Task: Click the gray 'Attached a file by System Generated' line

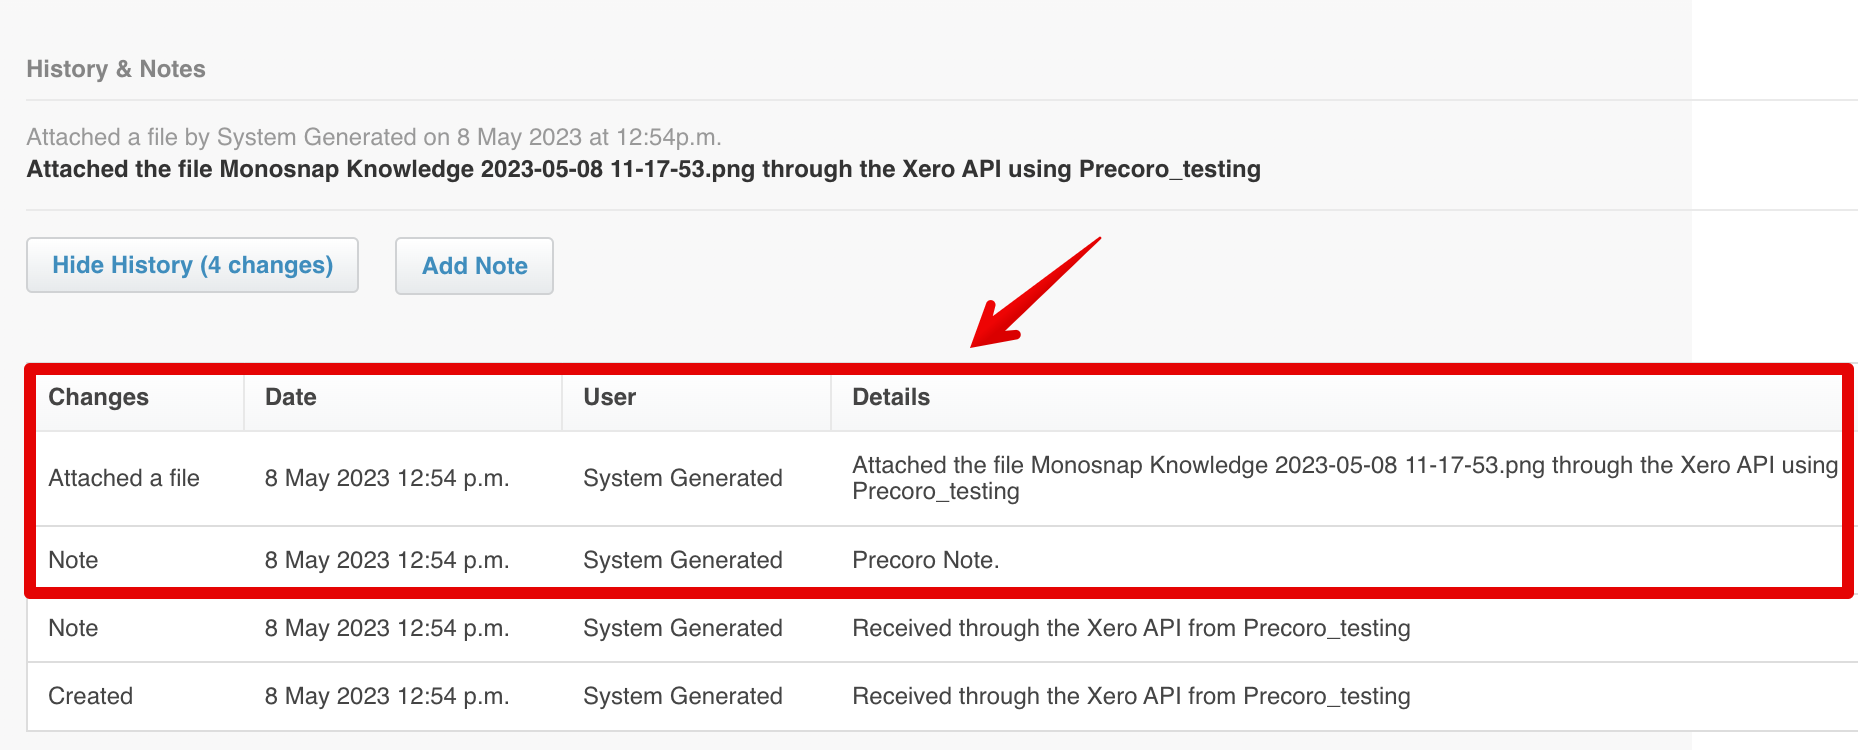Action: (374, 137)
